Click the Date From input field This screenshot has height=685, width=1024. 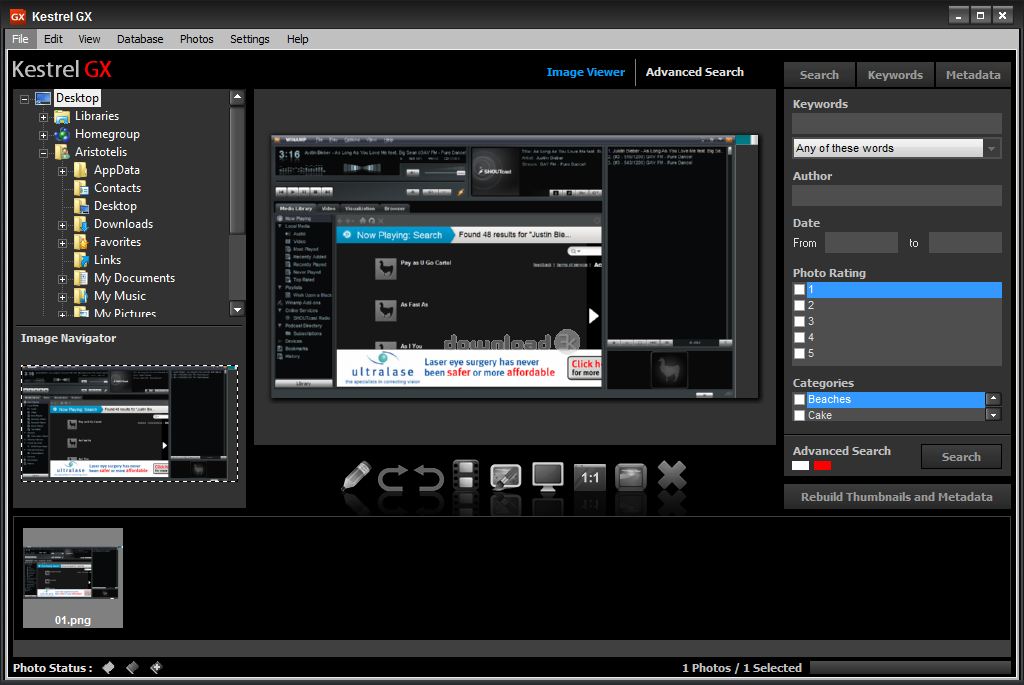pyautogui.click(x=861, y=242)
